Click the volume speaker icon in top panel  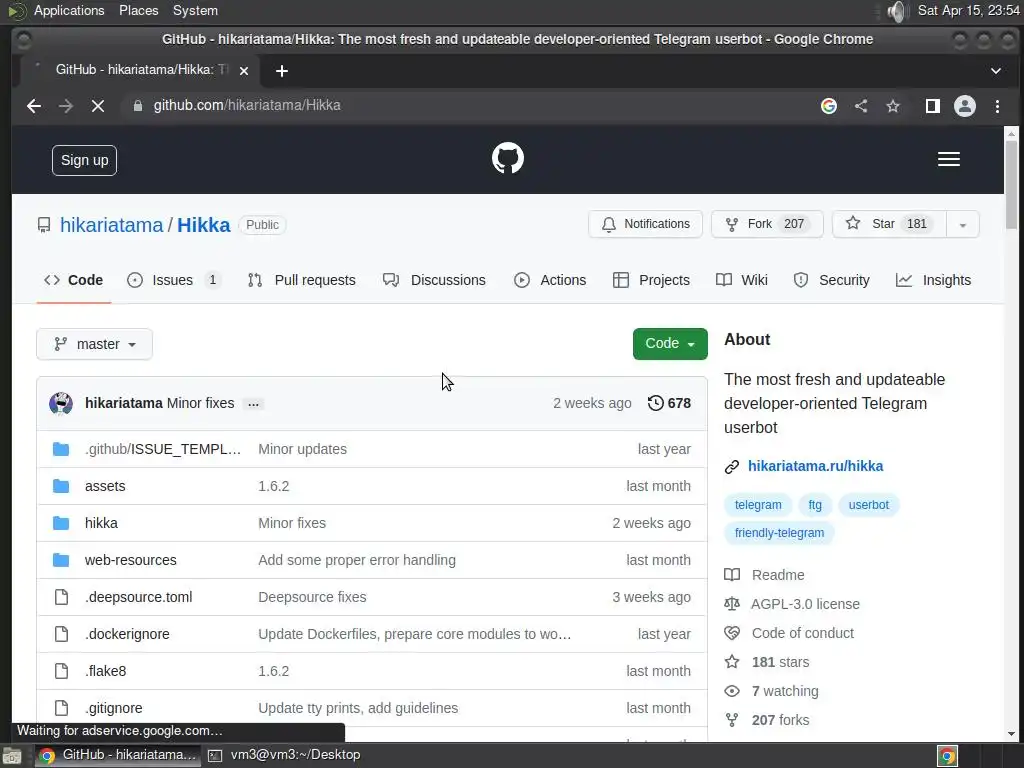click(899, 11)
